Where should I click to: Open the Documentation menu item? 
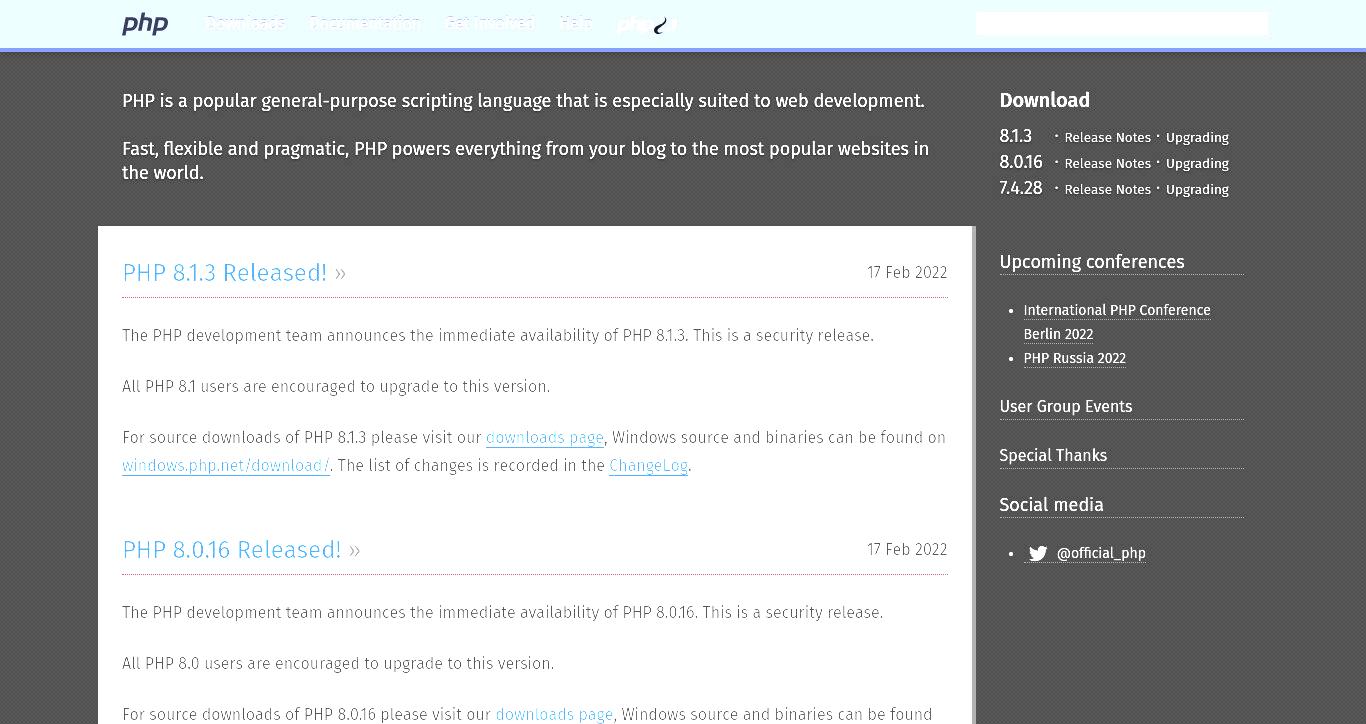pyautogui.click(x=365, y=22)
